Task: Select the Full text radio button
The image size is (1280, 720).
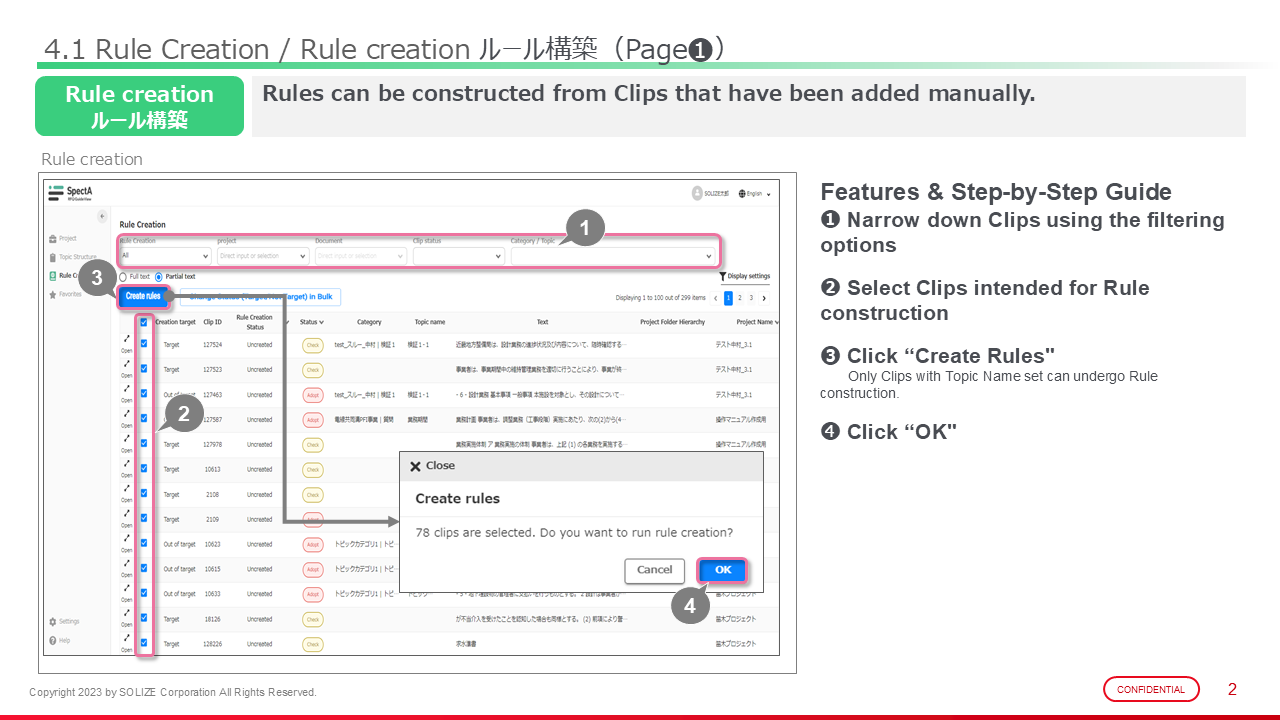Action: coord(124,277)
